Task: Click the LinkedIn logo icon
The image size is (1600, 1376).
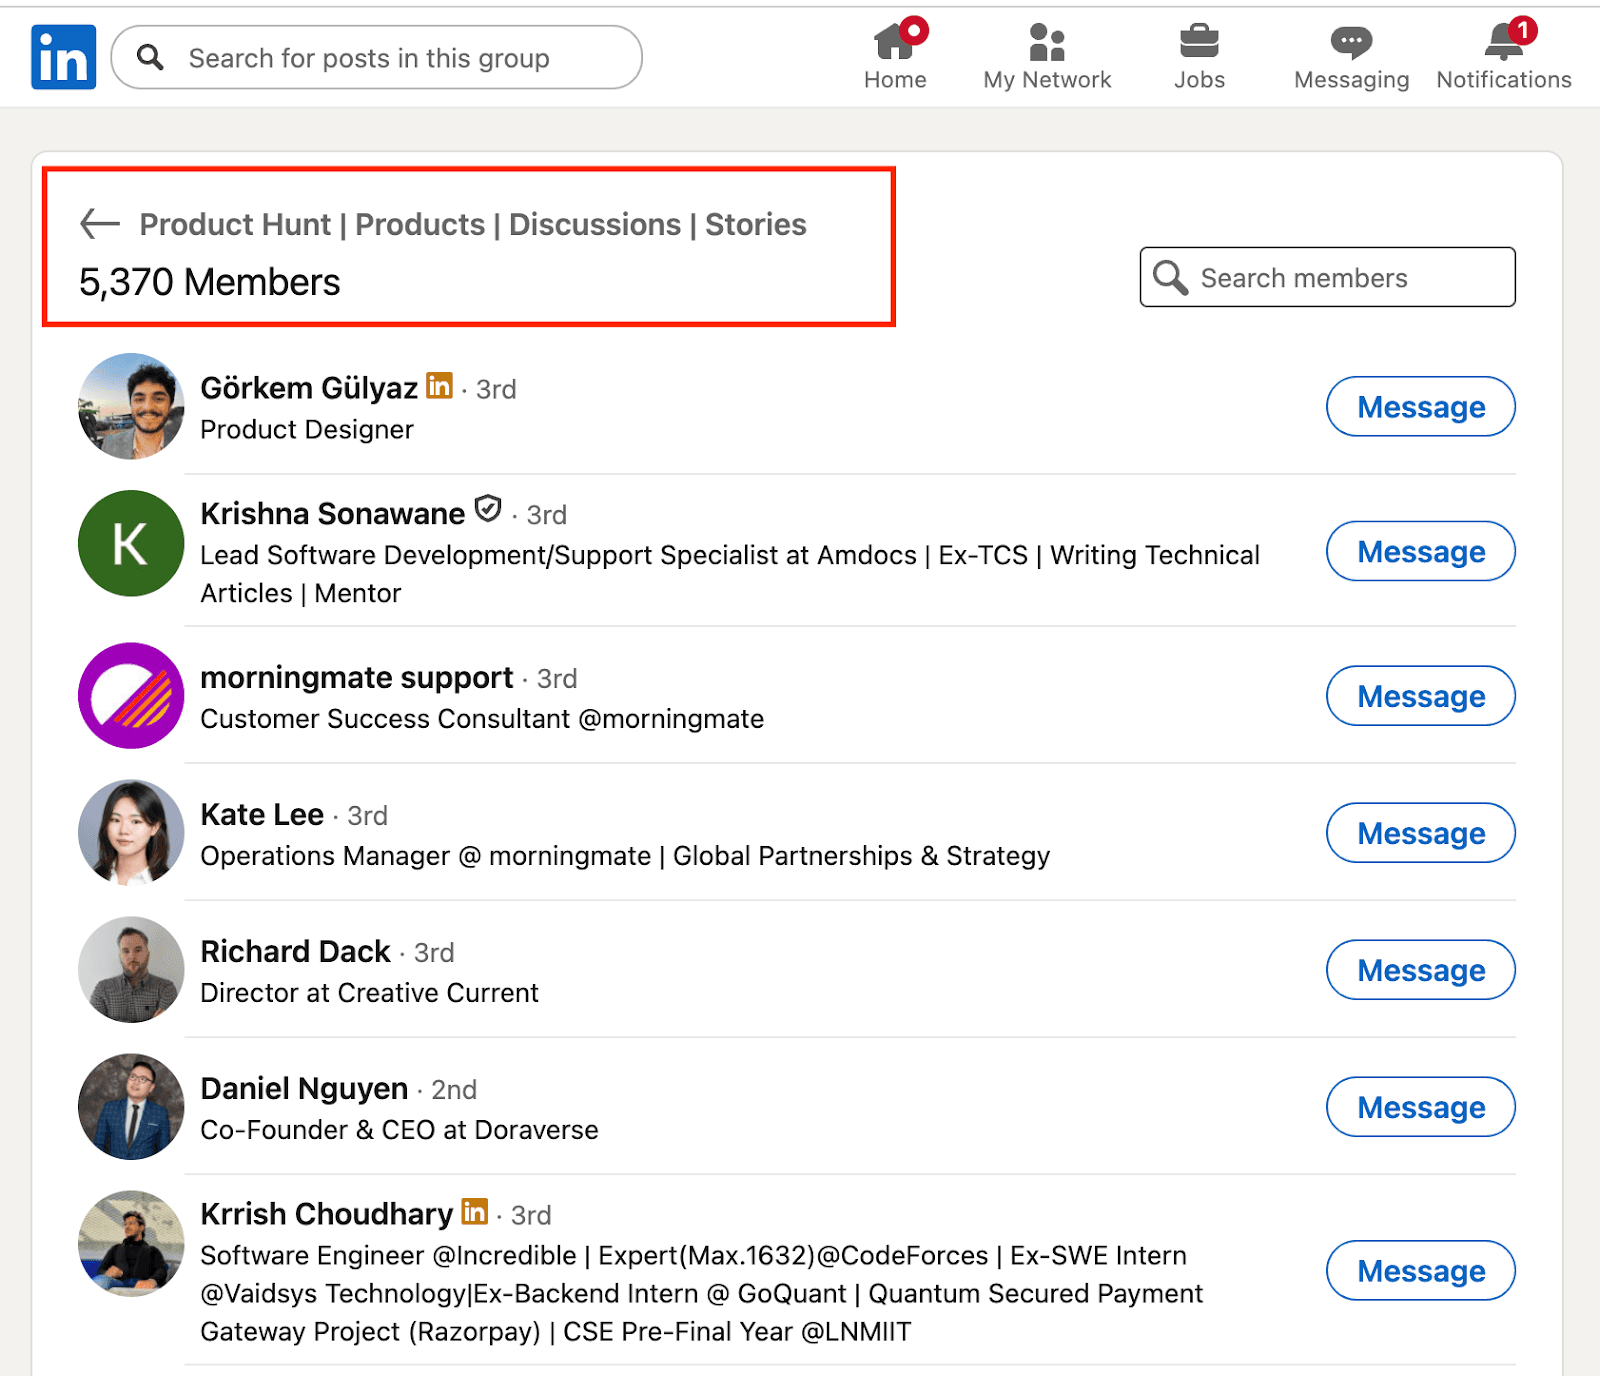Action: (63, 57)
